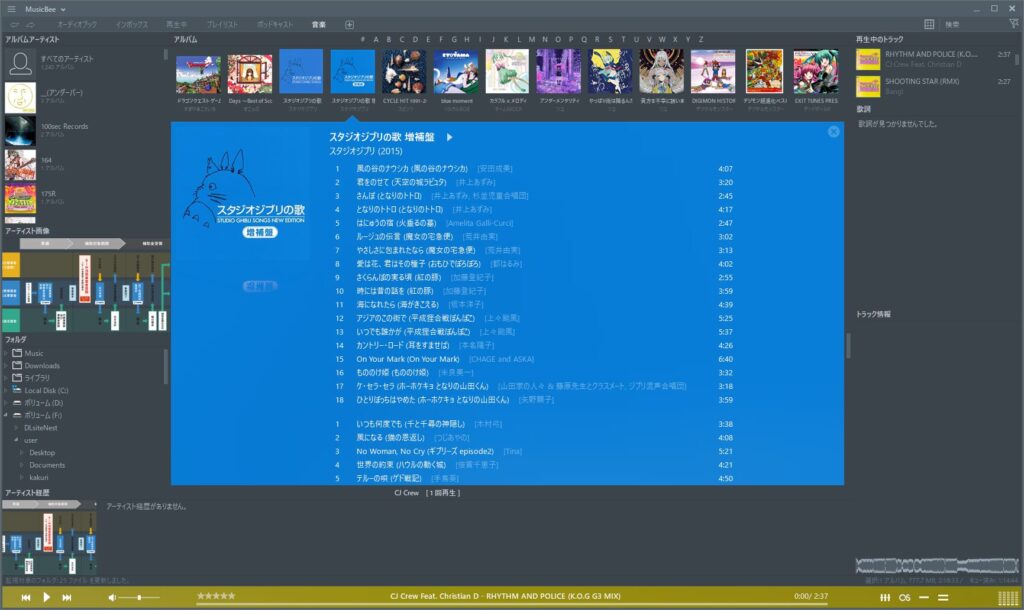The width and height of the screenshot is (1024, 610).
Task: Expand the Music folder tree node
Action: tap(6, 353)
